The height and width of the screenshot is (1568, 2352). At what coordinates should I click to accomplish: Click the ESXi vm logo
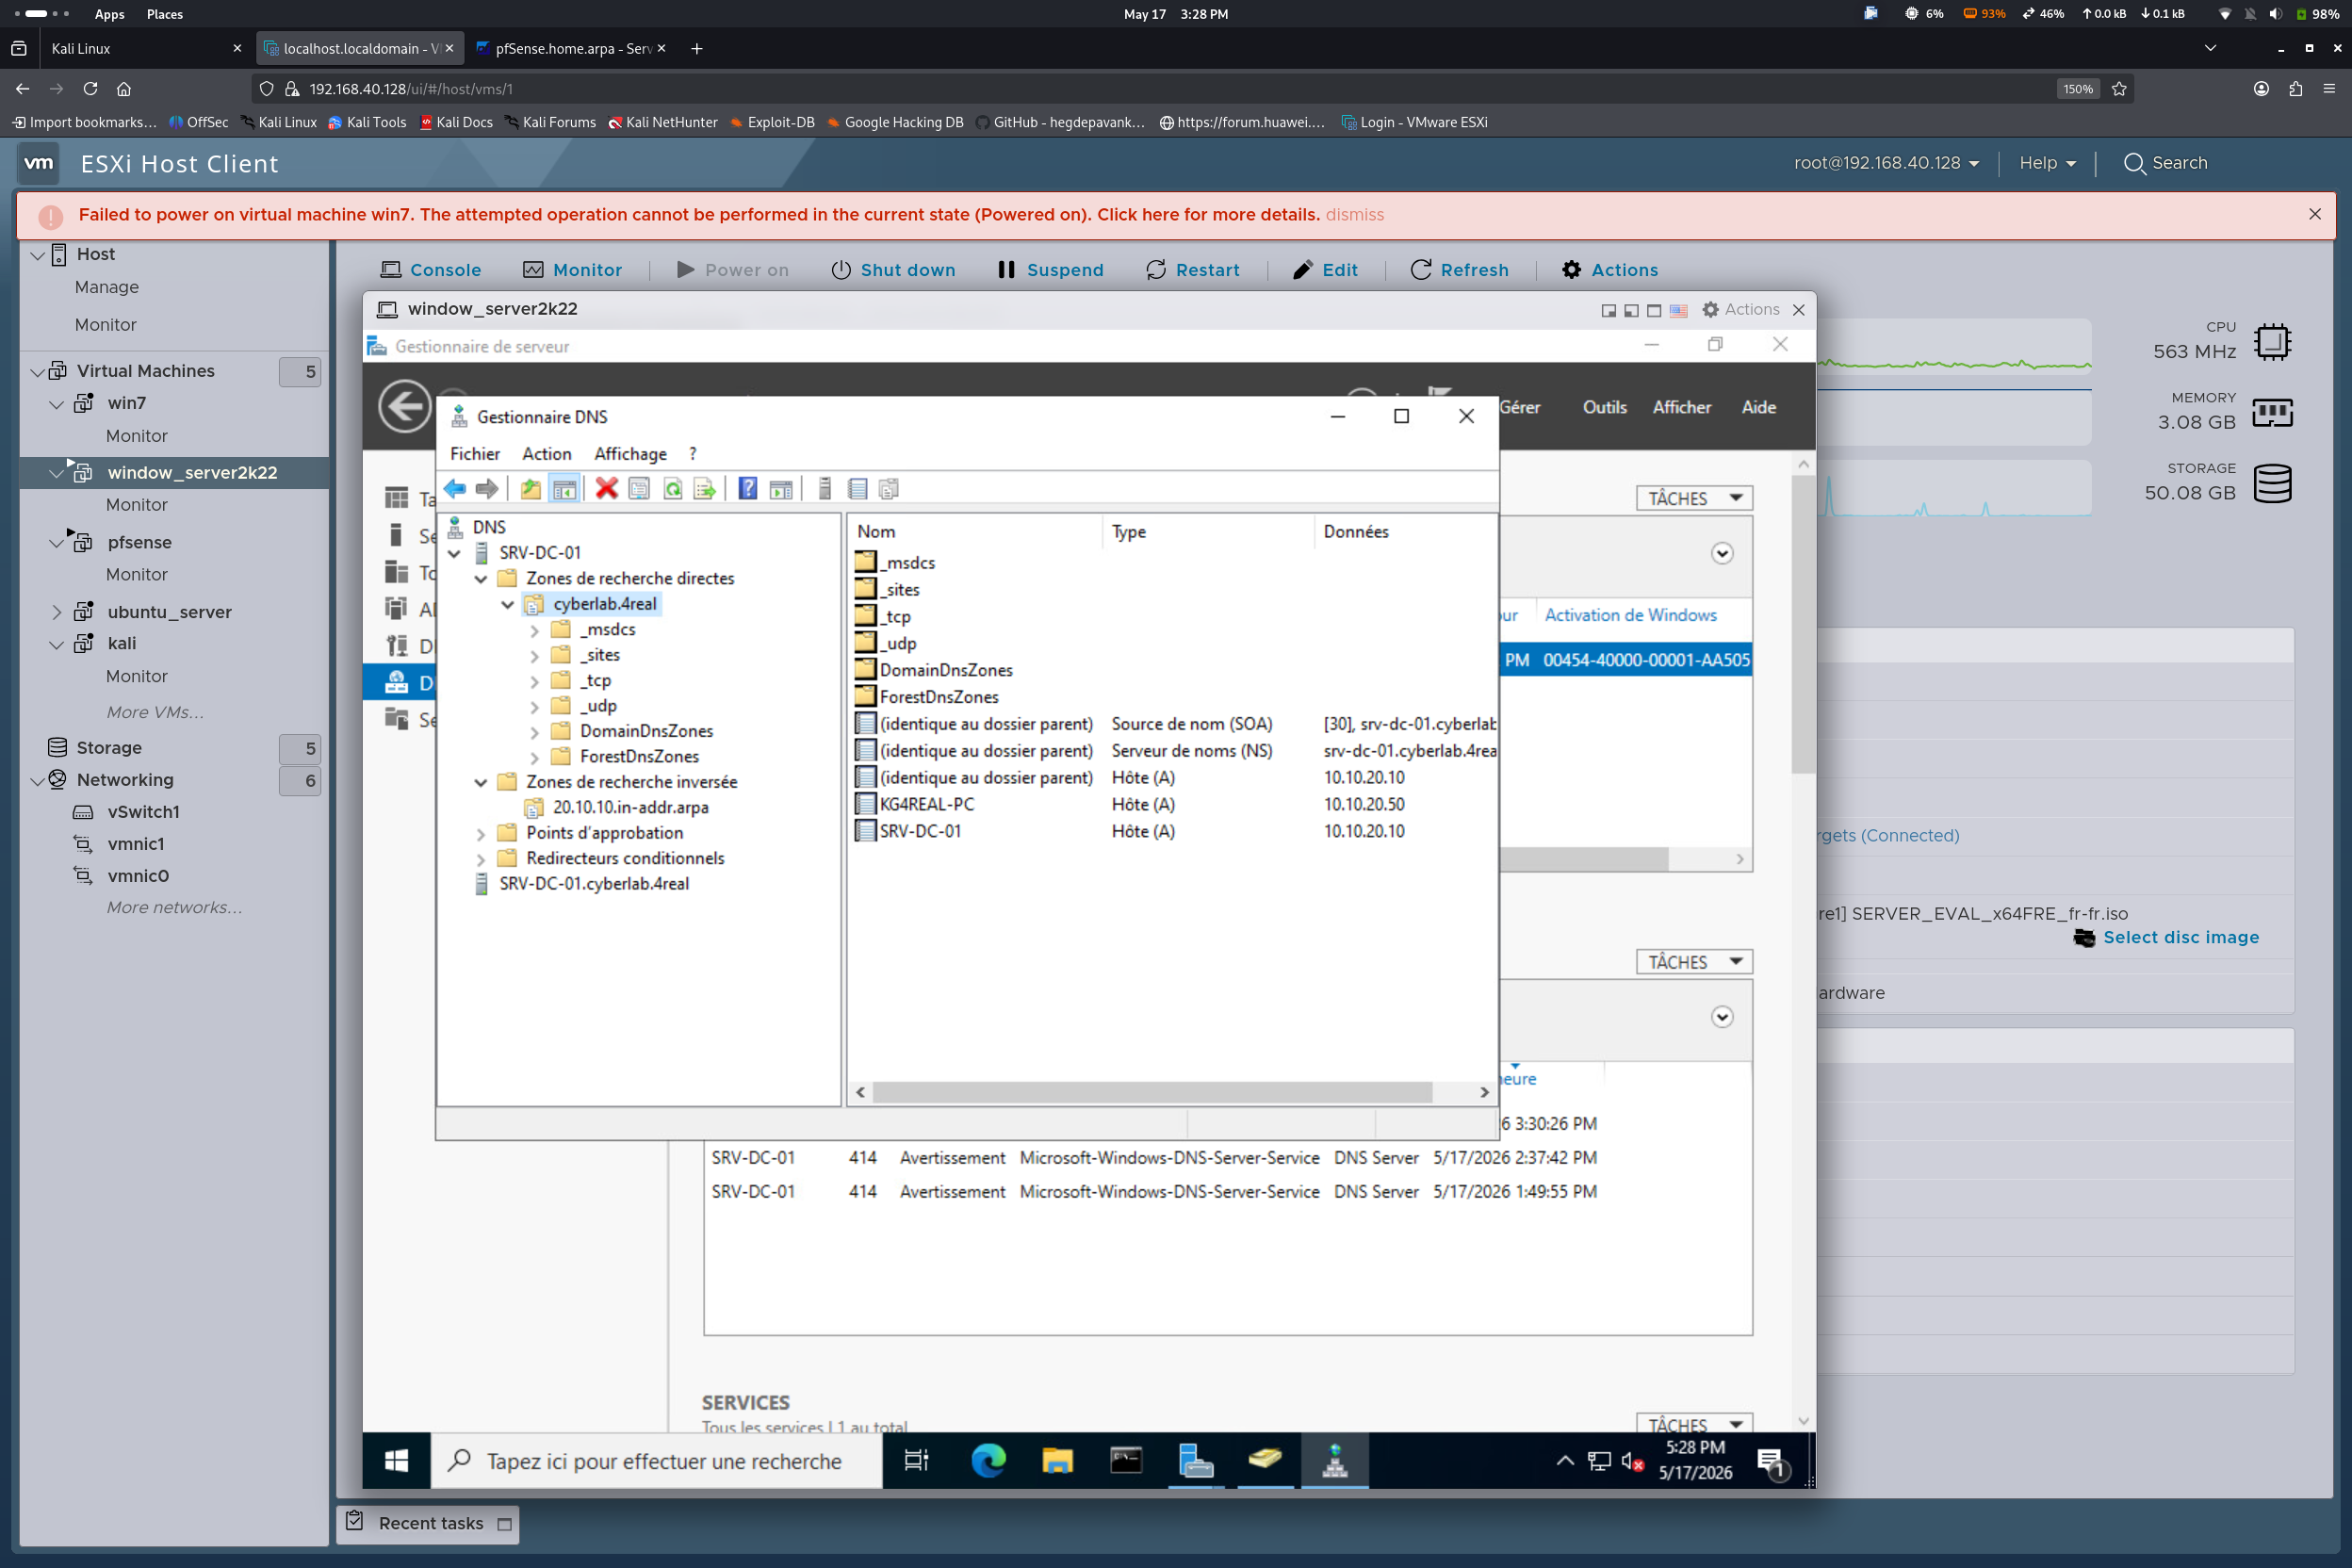tap(39, 164)
